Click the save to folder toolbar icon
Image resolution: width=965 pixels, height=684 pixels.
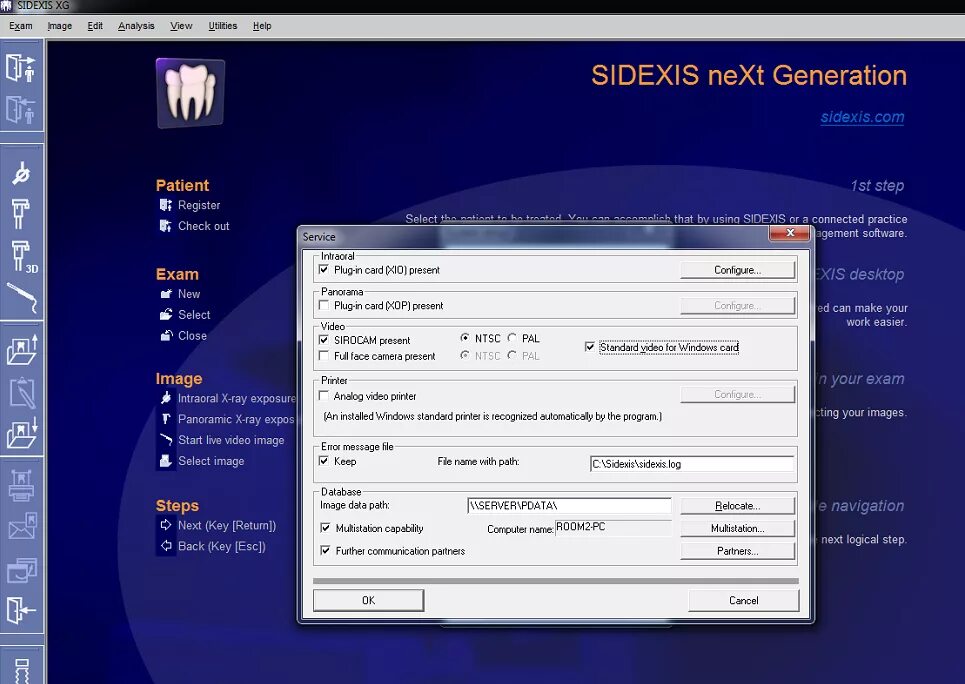click(x=22, y=432)
